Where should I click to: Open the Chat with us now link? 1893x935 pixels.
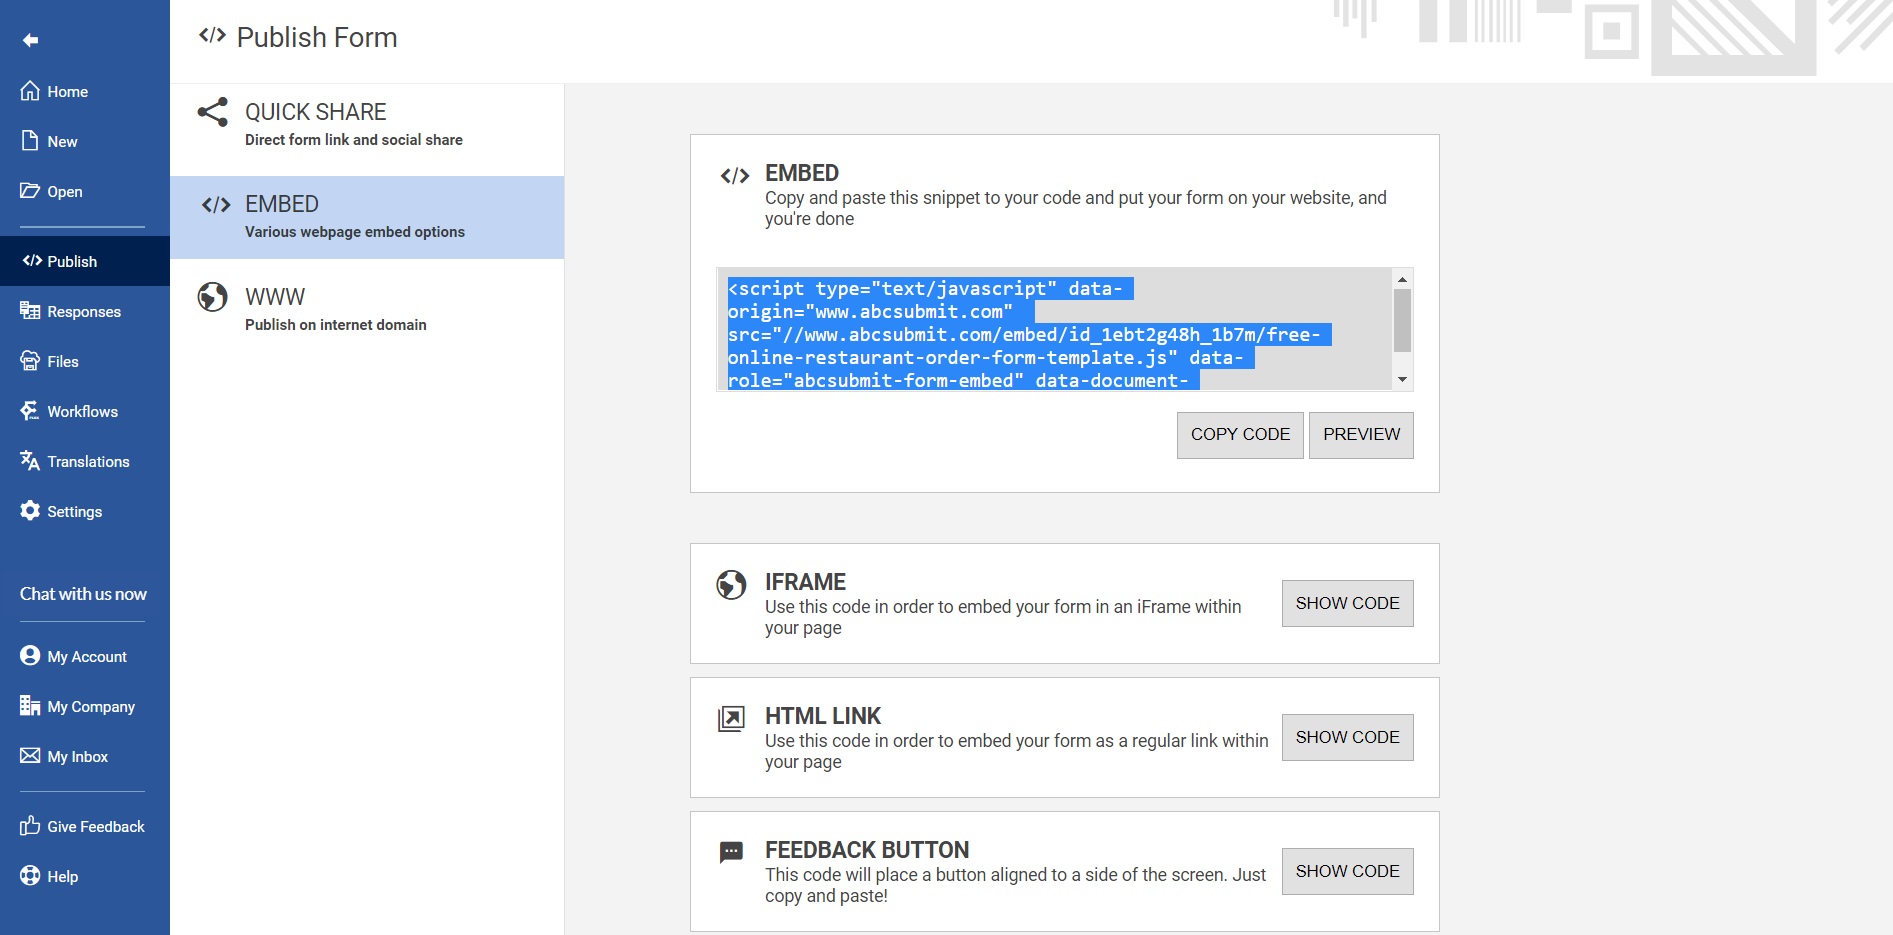(x=83, y=594)
